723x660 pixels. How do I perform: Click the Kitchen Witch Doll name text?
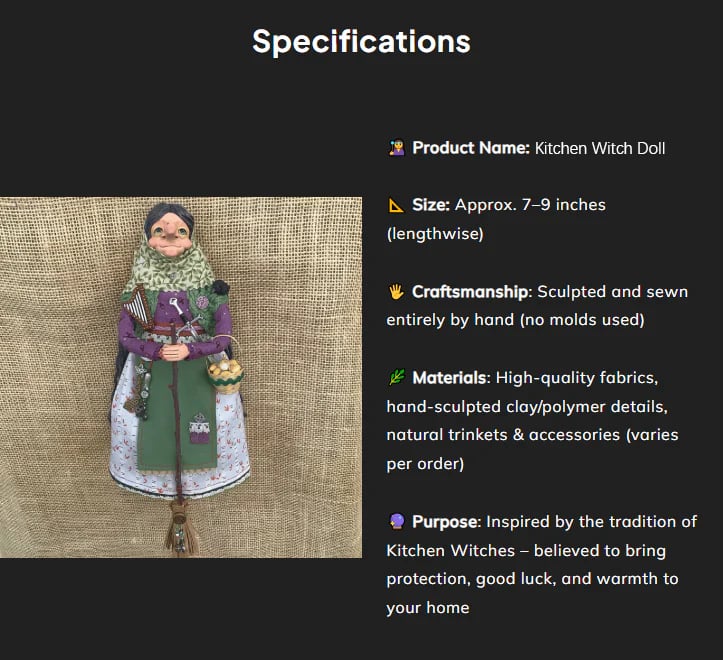pyautogui.click(x=600, y=148)
